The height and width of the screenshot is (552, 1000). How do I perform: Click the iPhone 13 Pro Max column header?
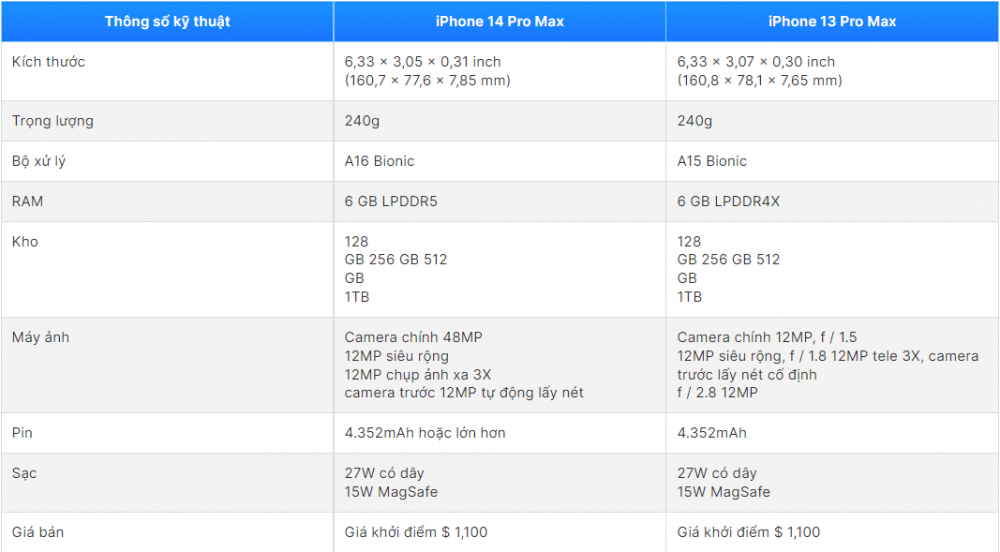coord(832,21)
